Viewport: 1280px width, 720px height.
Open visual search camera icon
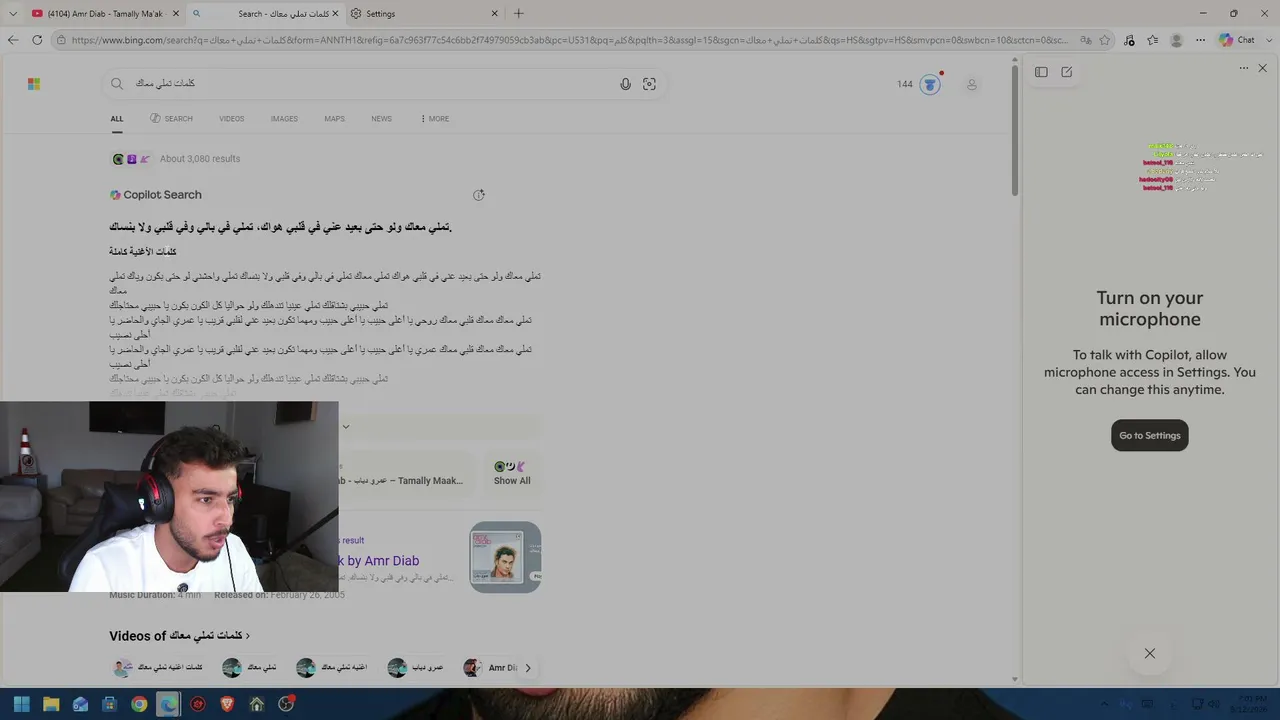649,84
